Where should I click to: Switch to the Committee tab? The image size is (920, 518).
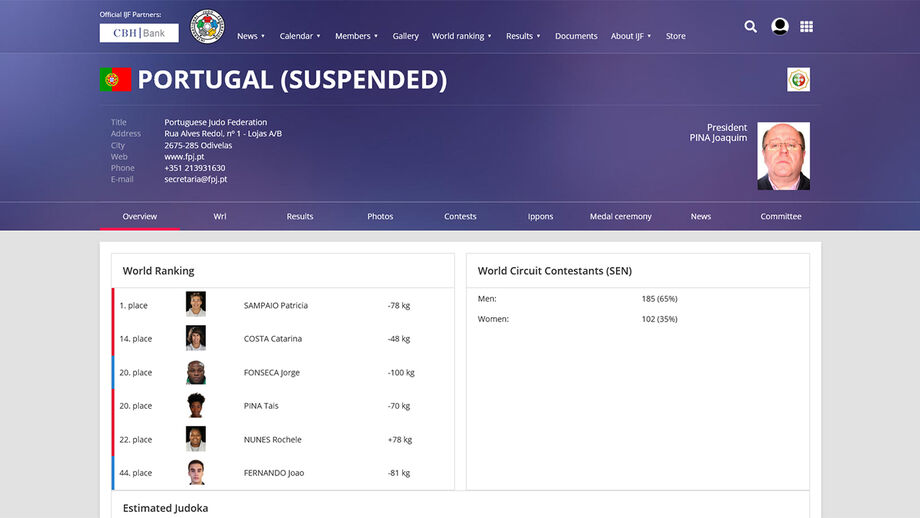pyautogui.click(x=781, y=216)
